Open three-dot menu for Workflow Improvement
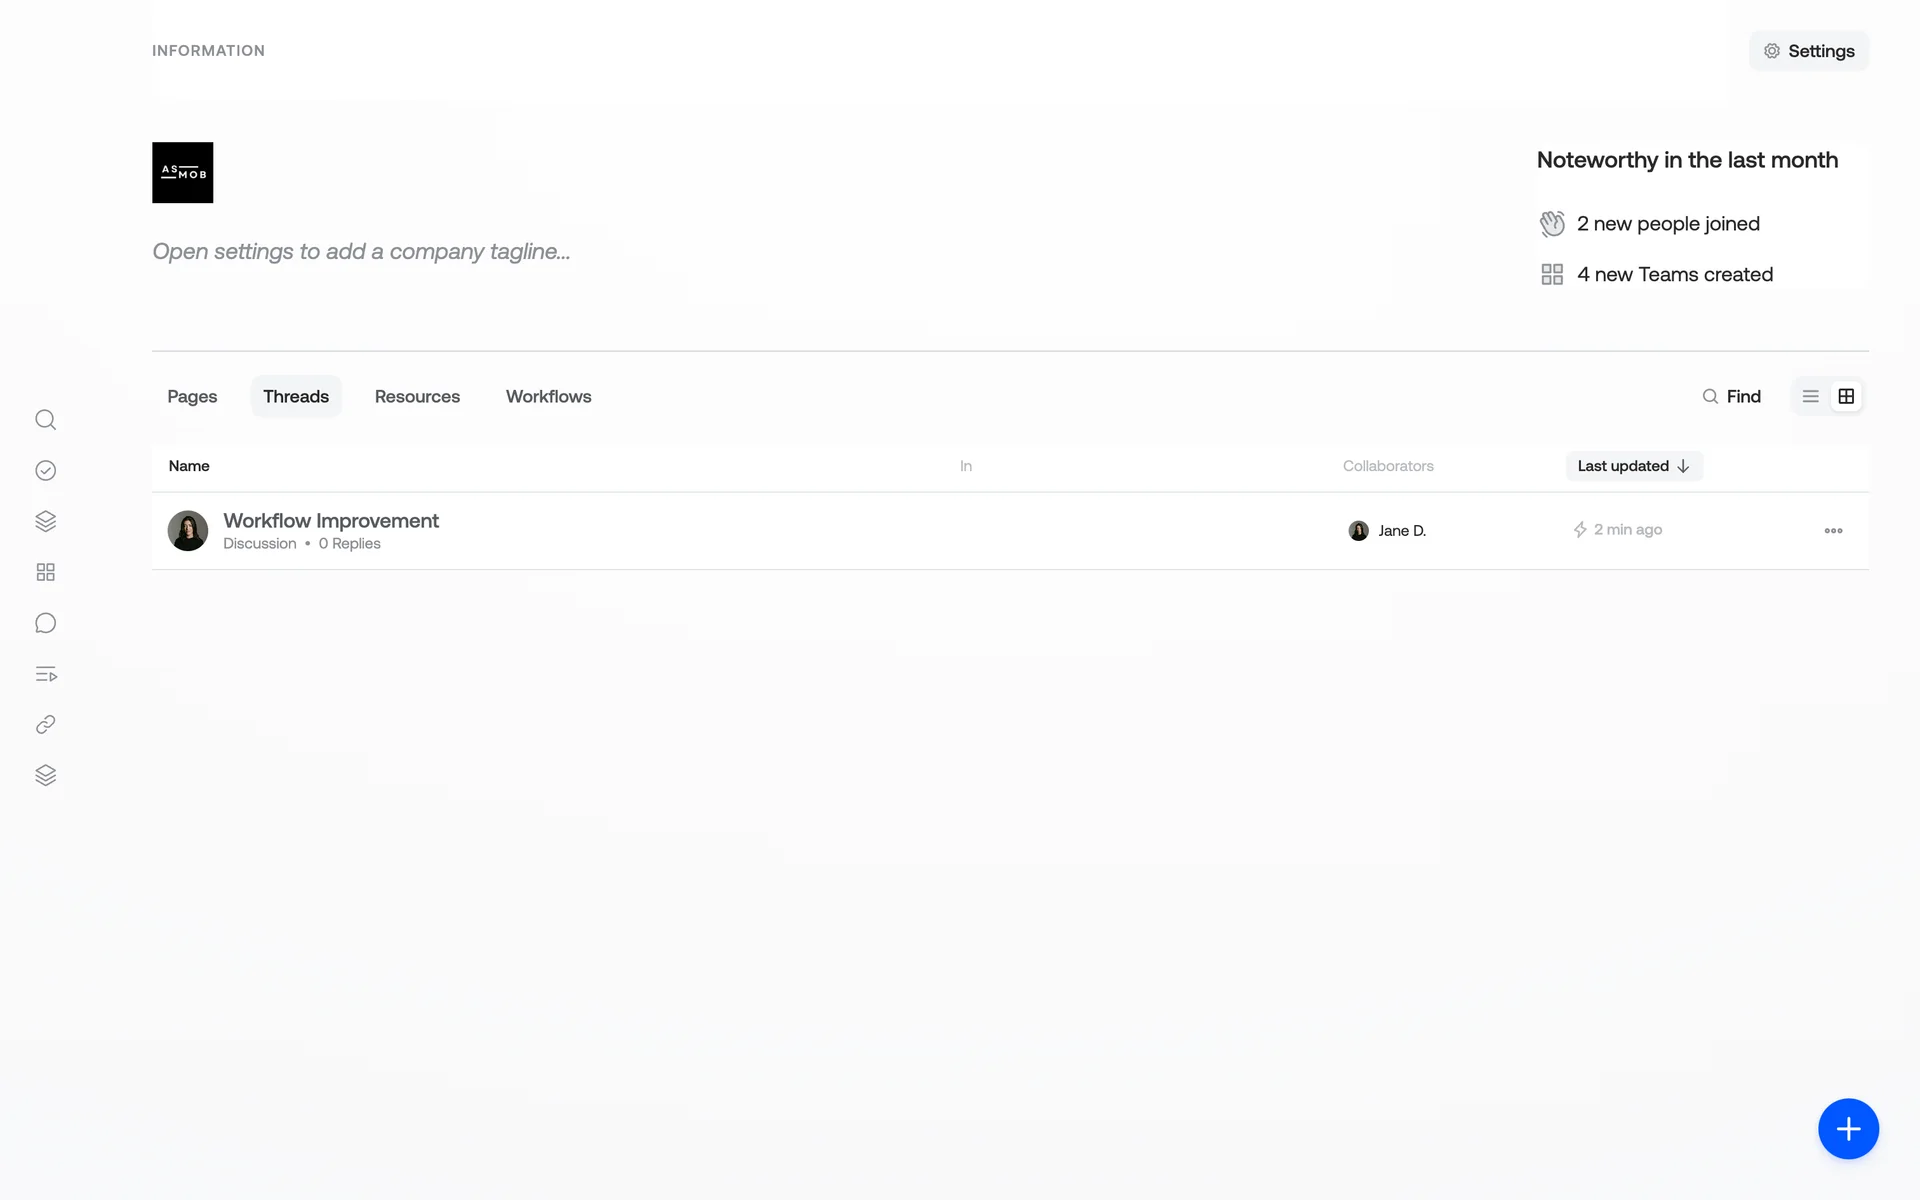The width and height of the screenshot is (1920, 1200). [1833, 531]
